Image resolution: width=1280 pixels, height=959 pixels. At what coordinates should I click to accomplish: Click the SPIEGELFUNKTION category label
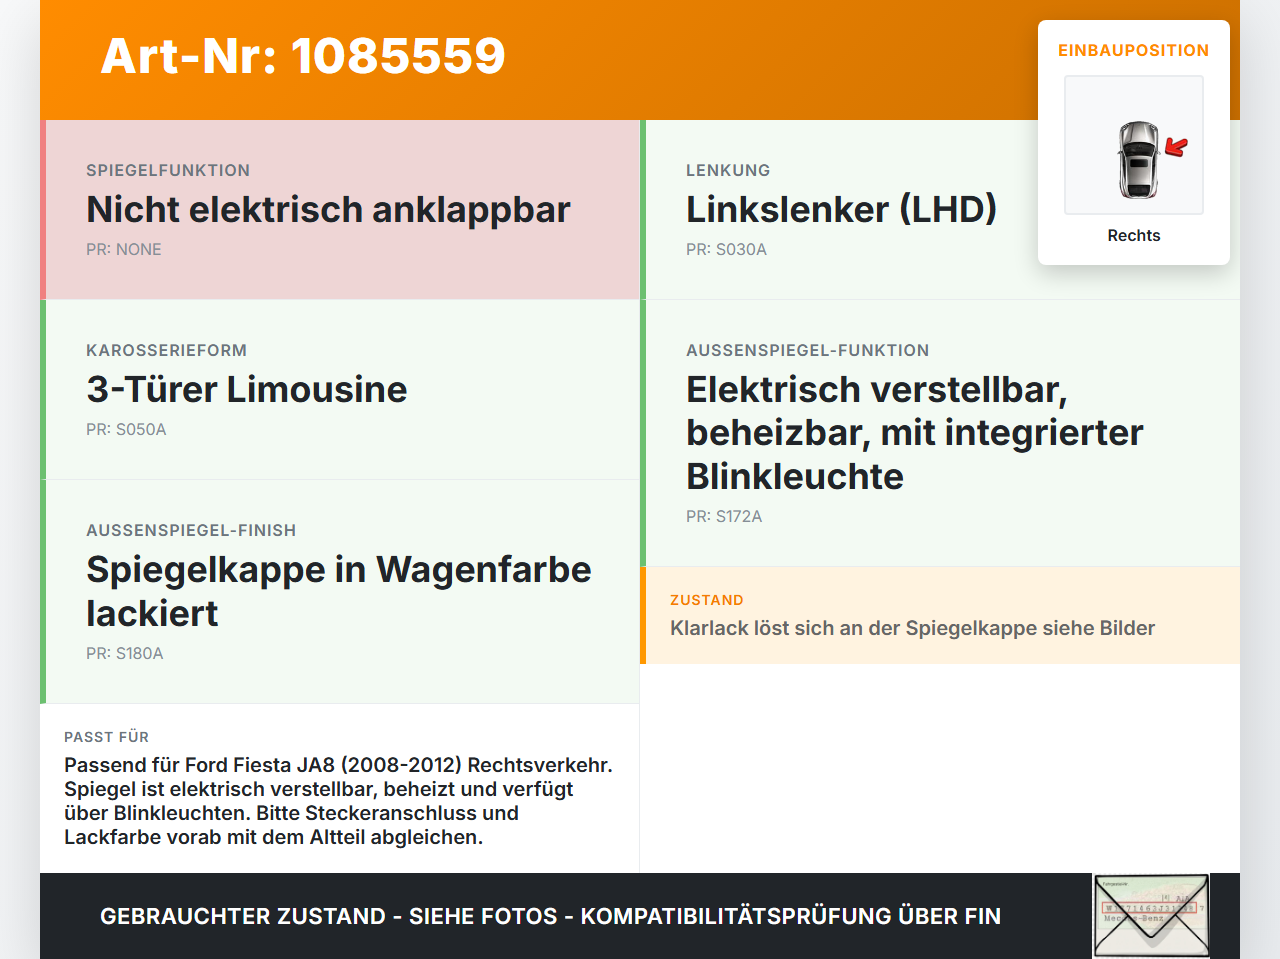tap(168, 170)
